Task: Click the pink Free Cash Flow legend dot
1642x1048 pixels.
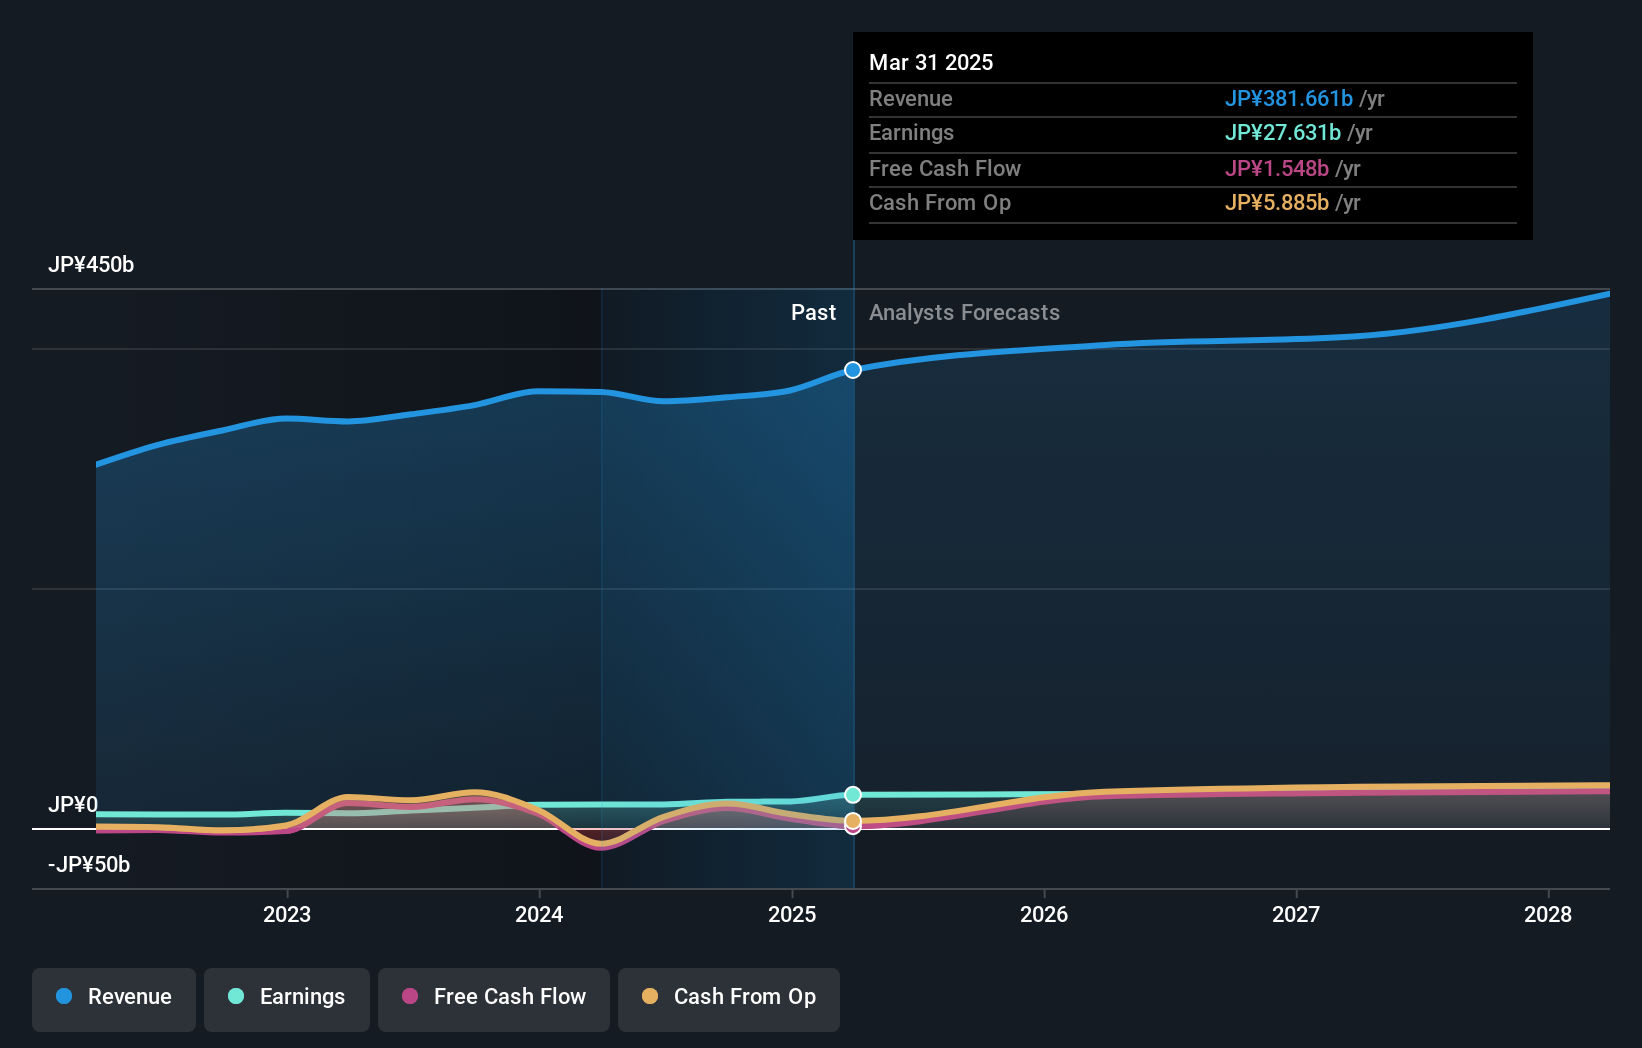Action: (x=410, y=997)
